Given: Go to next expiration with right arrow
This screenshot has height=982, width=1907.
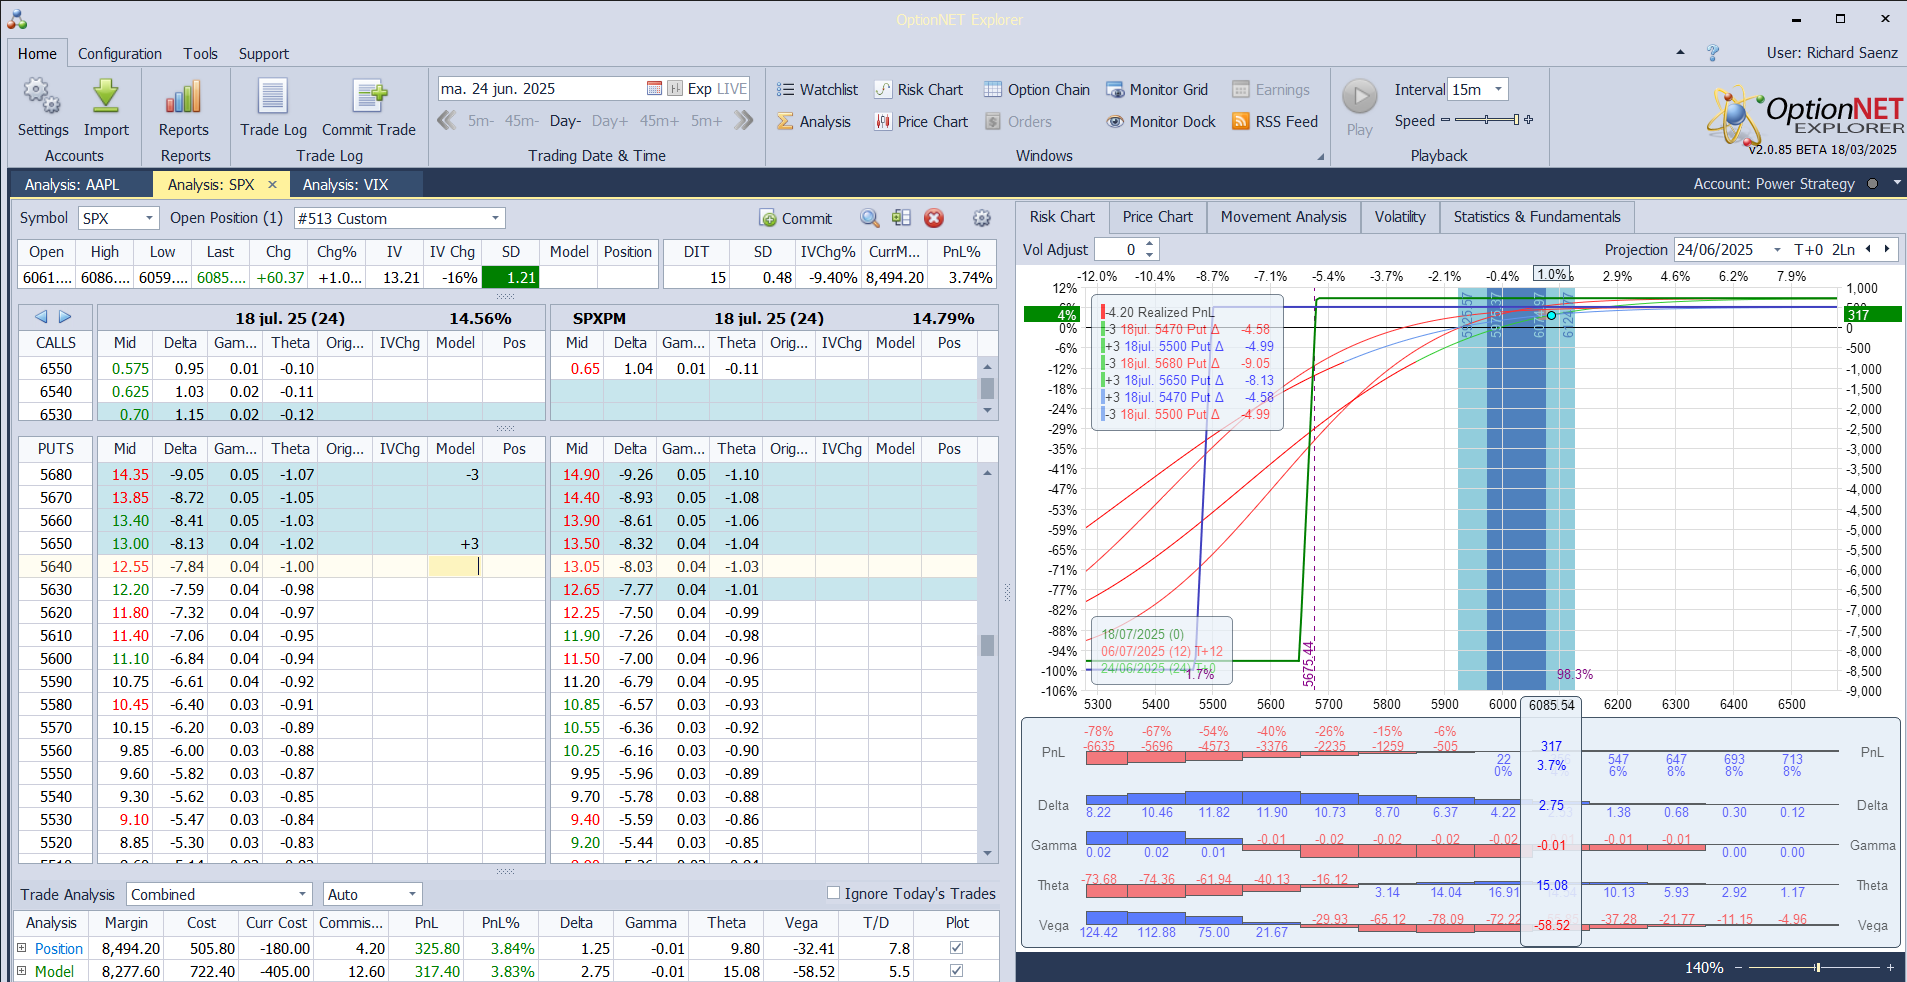Looking at the screenshot, I should [65, 316].
